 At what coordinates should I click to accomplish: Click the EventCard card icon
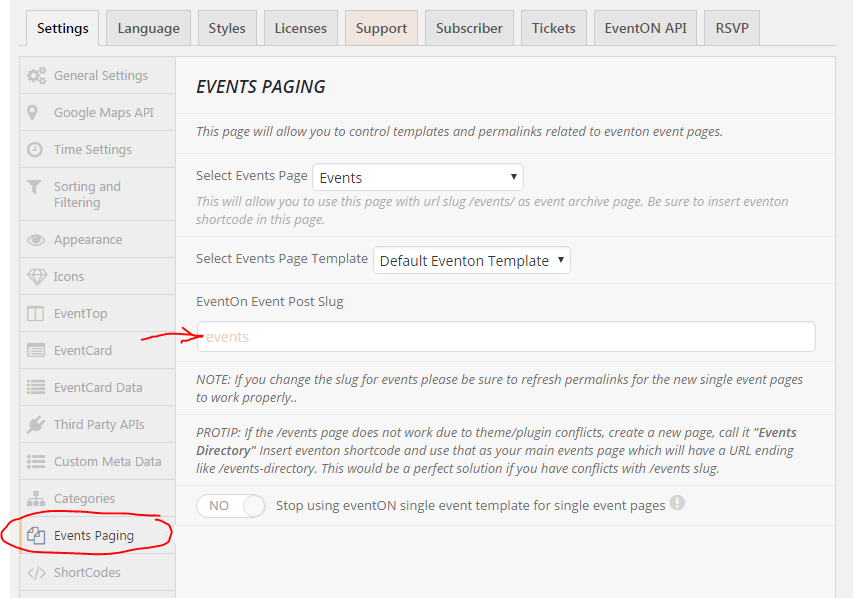tap(36, 350)
